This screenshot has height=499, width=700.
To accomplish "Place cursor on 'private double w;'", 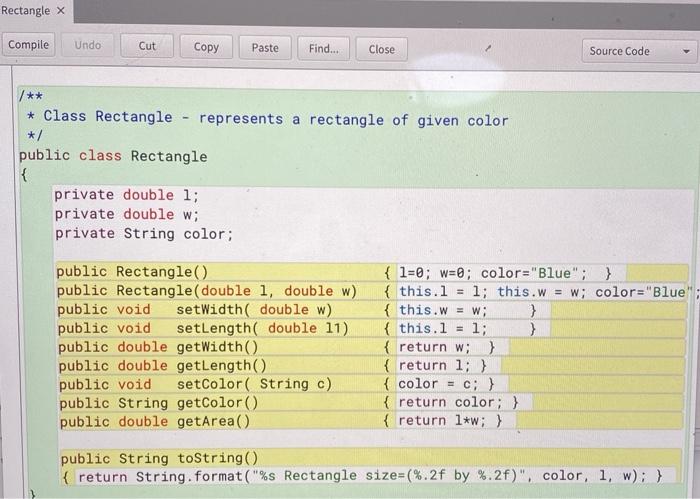I will [127, 214].
